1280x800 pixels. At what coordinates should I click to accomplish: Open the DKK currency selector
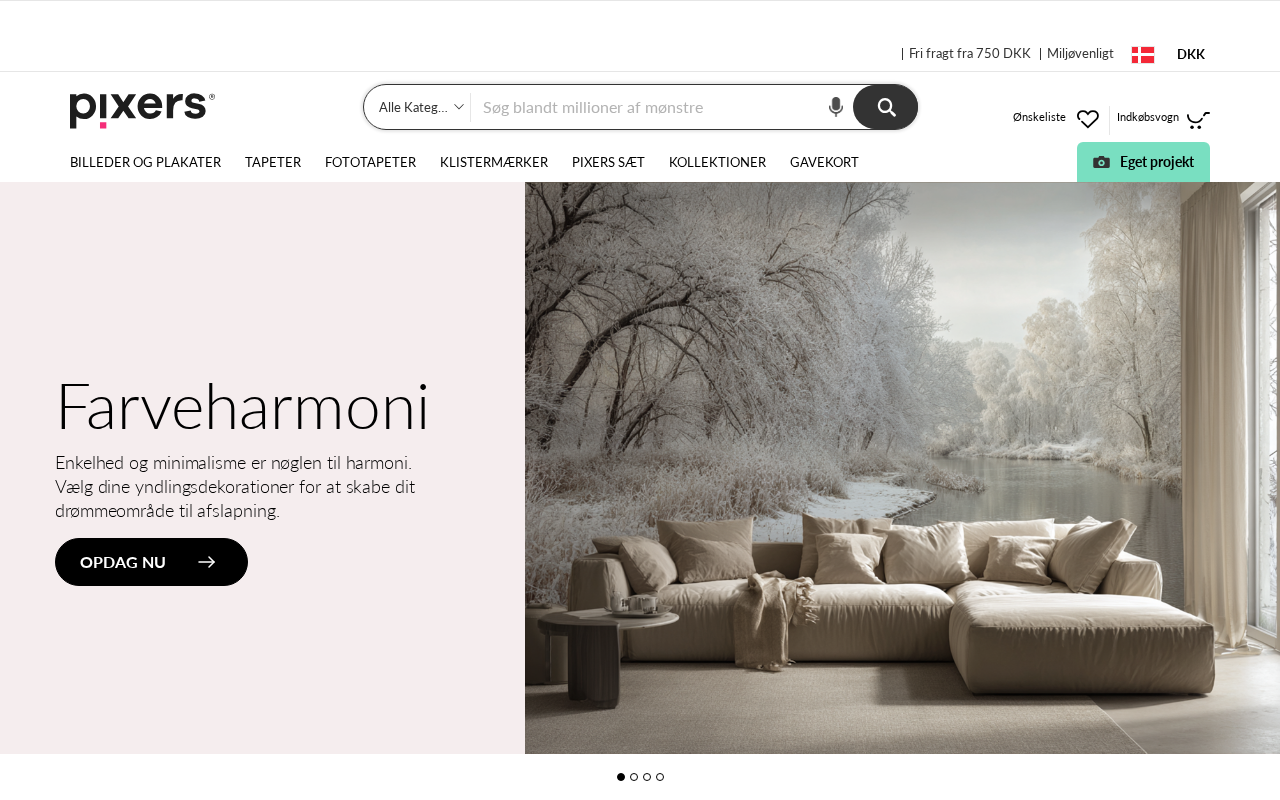(1191, 54)
